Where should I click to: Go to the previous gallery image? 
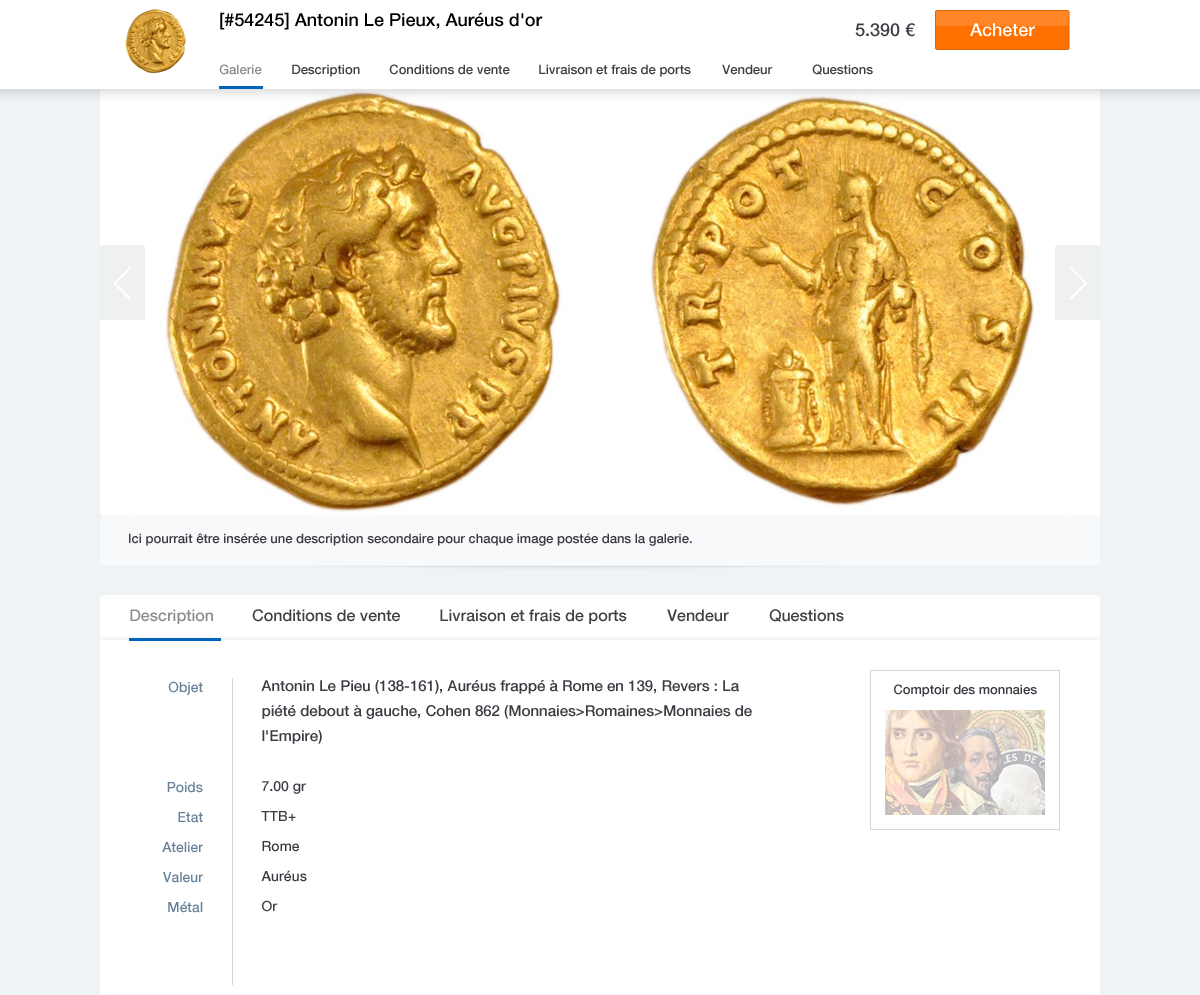pyautogui.click(x=122, y=282)
